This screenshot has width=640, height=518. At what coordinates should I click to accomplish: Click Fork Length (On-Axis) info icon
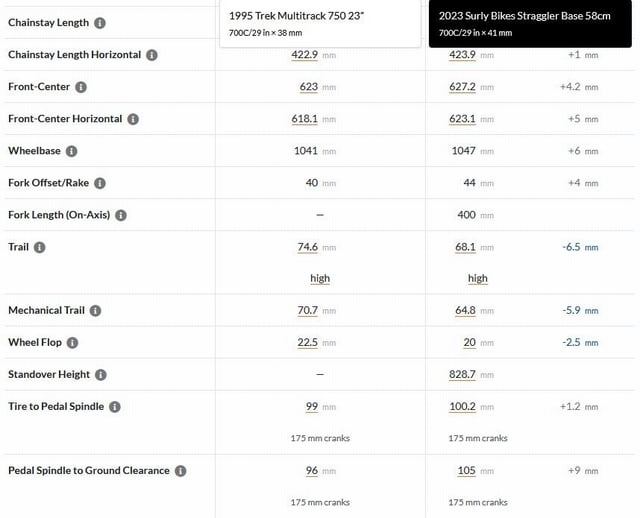tap(121, 215)
